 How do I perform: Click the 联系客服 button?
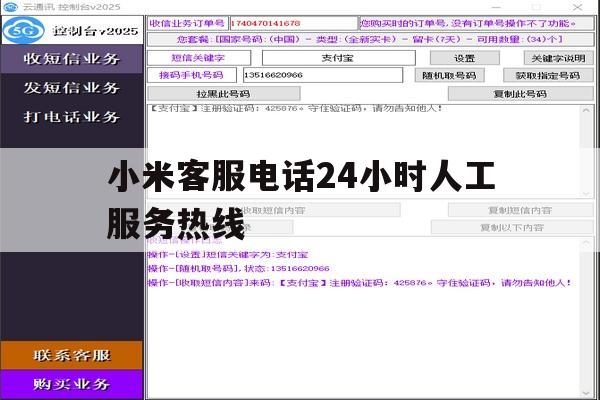pyautogui.click(x=72, y=355)
